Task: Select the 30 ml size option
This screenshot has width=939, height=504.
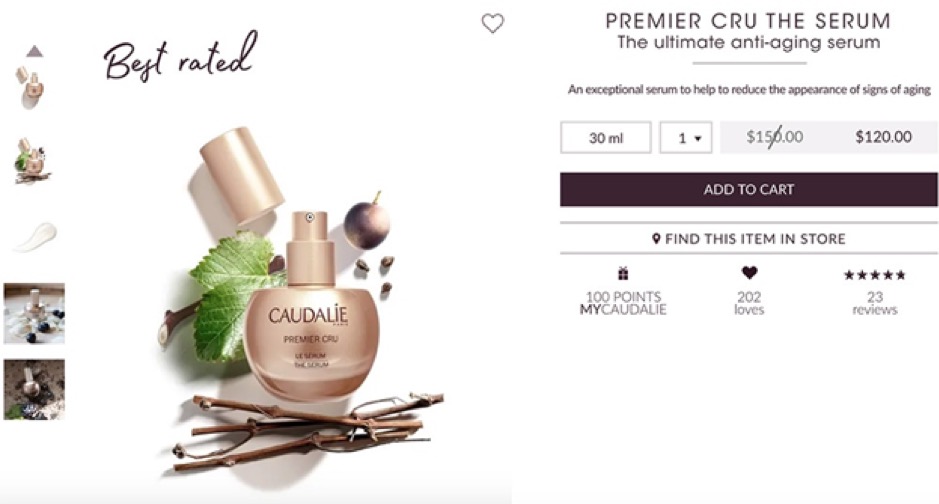Action: tap(606, 138)
